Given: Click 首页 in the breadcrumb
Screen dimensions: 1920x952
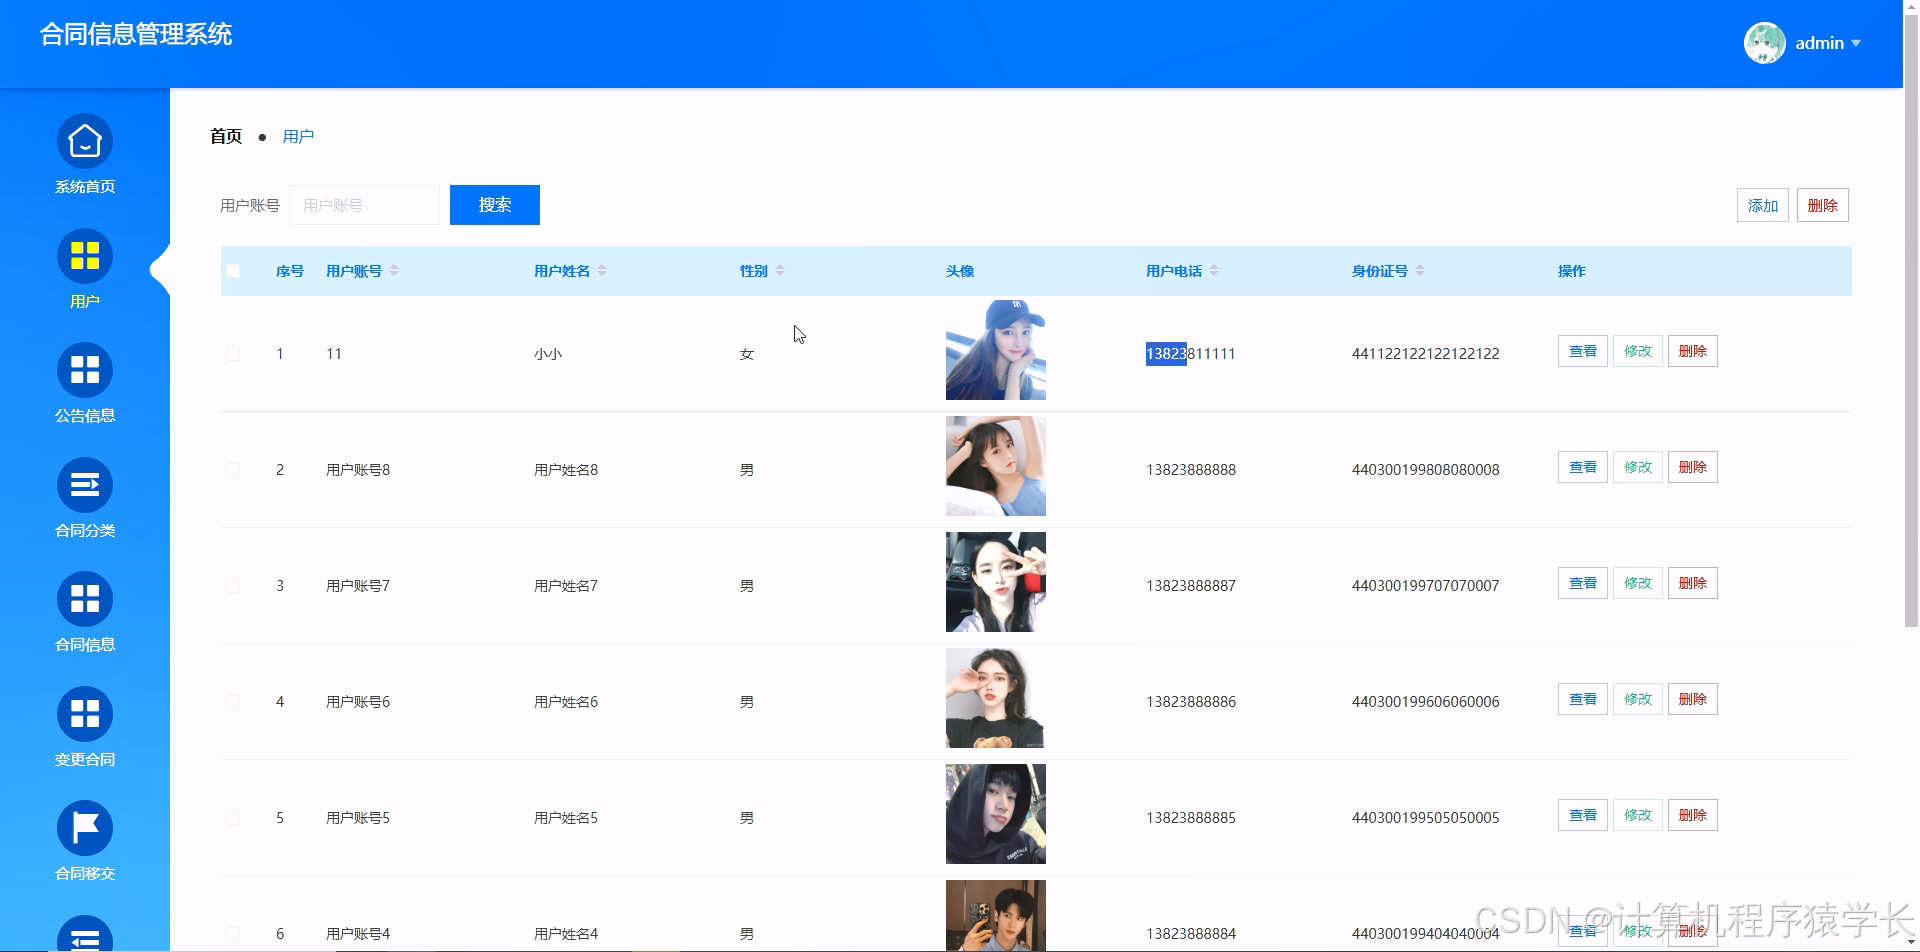Looking at the screenshot, I should tap(224, 135).
